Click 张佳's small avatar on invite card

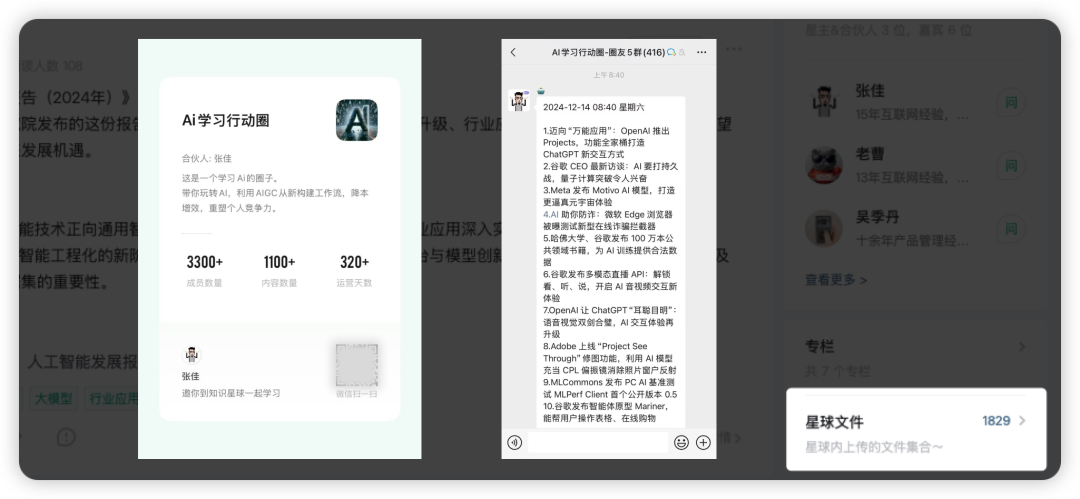tap(191, 355)
